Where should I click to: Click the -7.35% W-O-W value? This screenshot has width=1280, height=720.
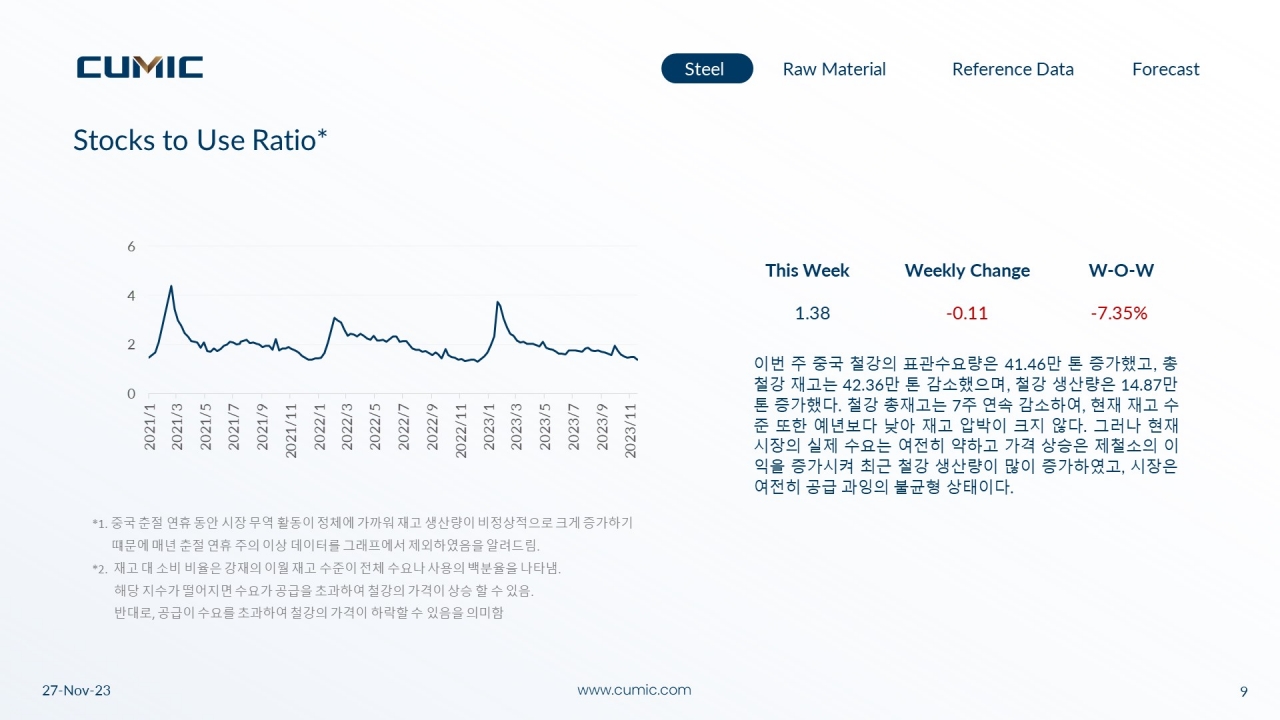1119,313
